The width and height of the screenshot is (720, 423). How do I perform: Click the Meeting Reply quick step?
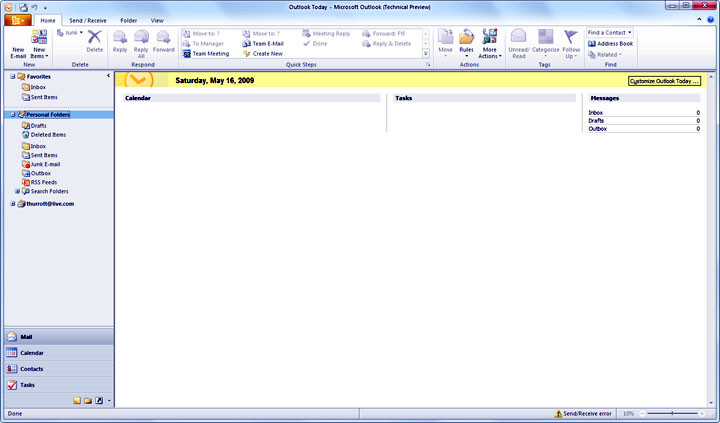coord(326,34)
